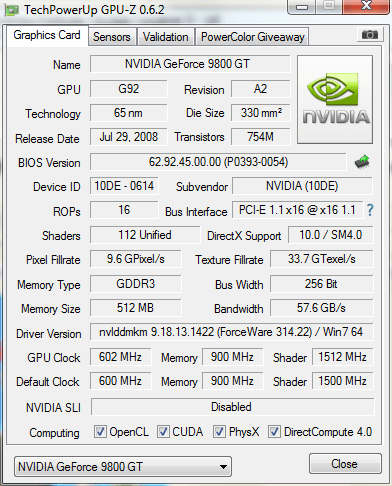Toggle the OpenCL checkbox

(x=100, y=432)
